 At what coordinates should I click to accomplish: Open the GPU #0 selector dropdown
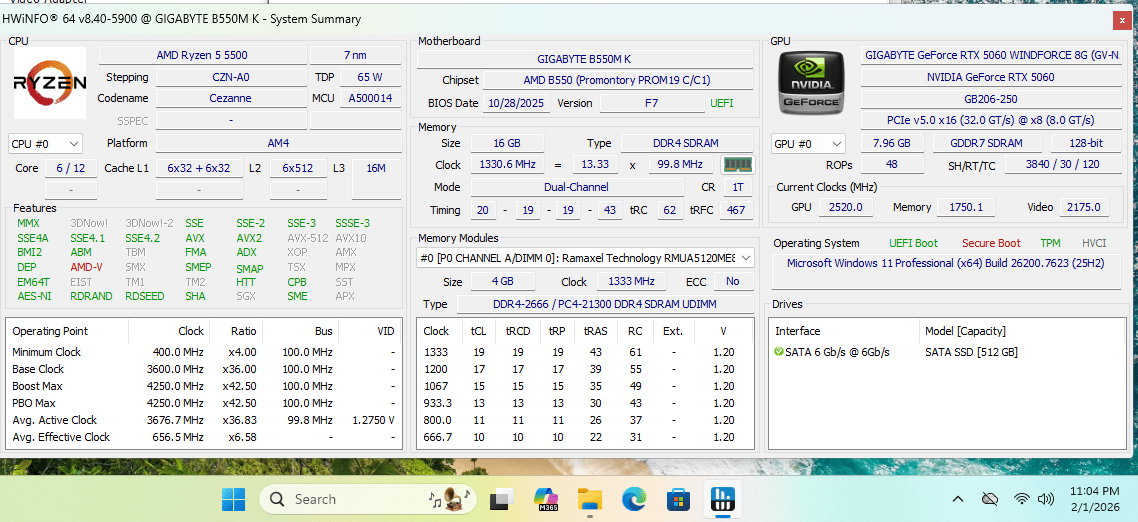[809, 144]
